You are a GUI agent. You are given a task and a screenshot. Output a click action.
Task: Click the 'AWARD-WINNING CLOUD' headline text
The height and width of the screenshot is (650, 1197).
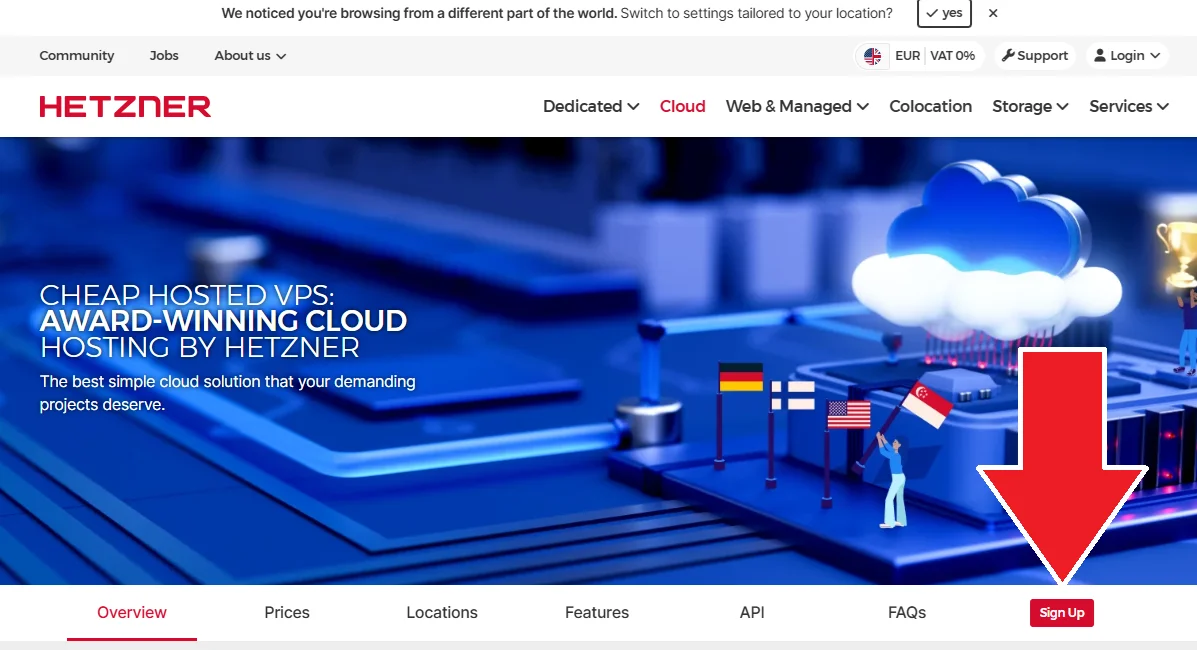pos(223,321)
